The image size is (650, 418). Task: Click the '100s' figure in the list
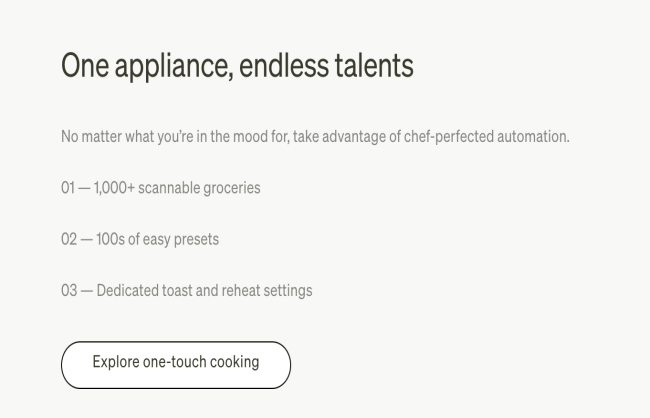point(110,239)
